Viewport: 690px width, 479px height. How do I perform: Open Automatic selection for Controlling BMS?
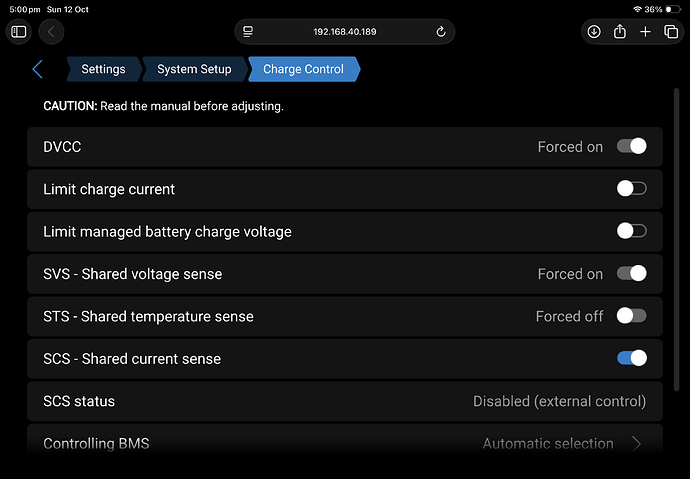click(x=548, y=443)
